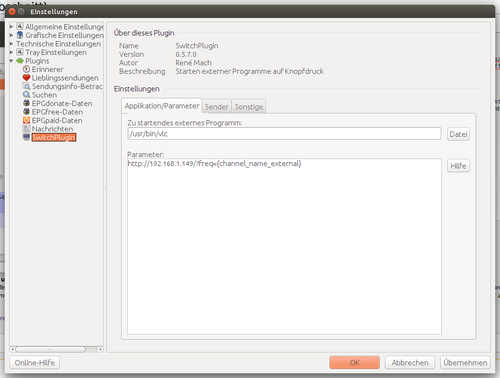Select Erinnerer in the plugin tree
Viewport: 500px width, 378px height.
pos(47,69)
